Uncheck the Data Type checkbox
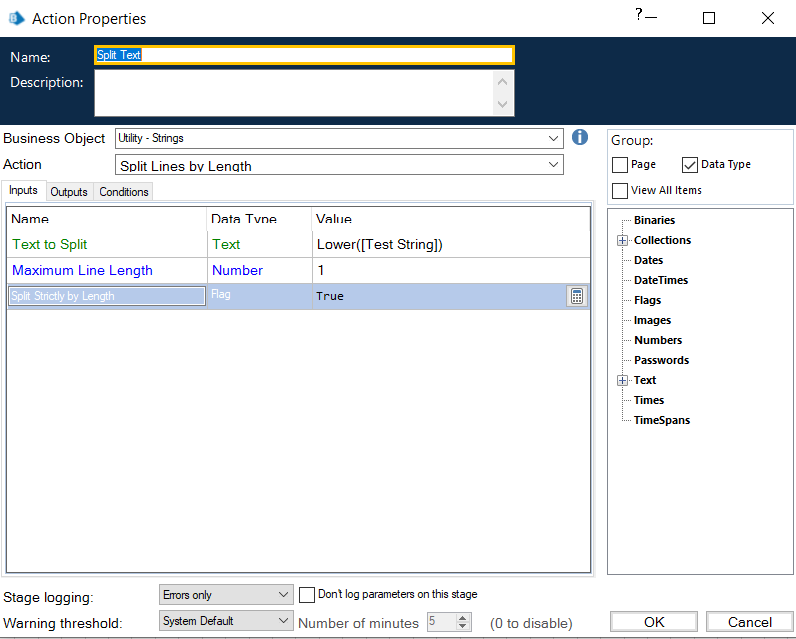 pos(690,165)
